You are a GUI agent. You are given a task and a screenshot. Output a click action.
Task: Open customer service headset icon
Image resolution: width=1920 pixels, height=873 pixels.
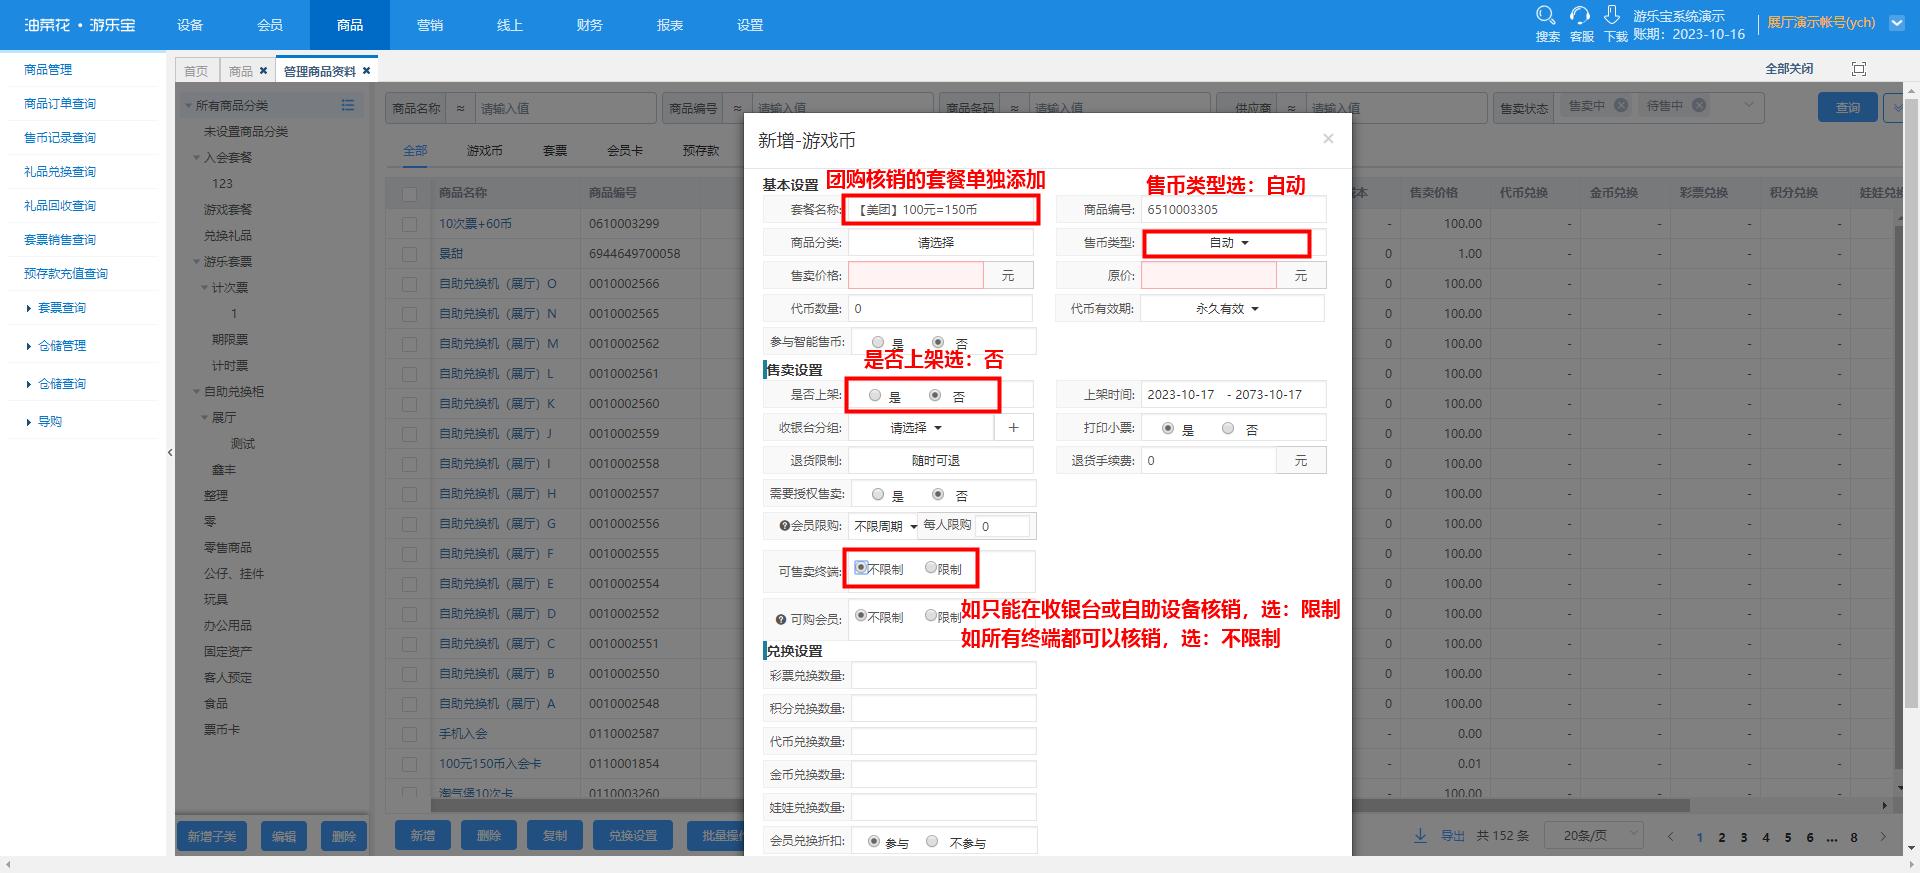pos(1580,15)
